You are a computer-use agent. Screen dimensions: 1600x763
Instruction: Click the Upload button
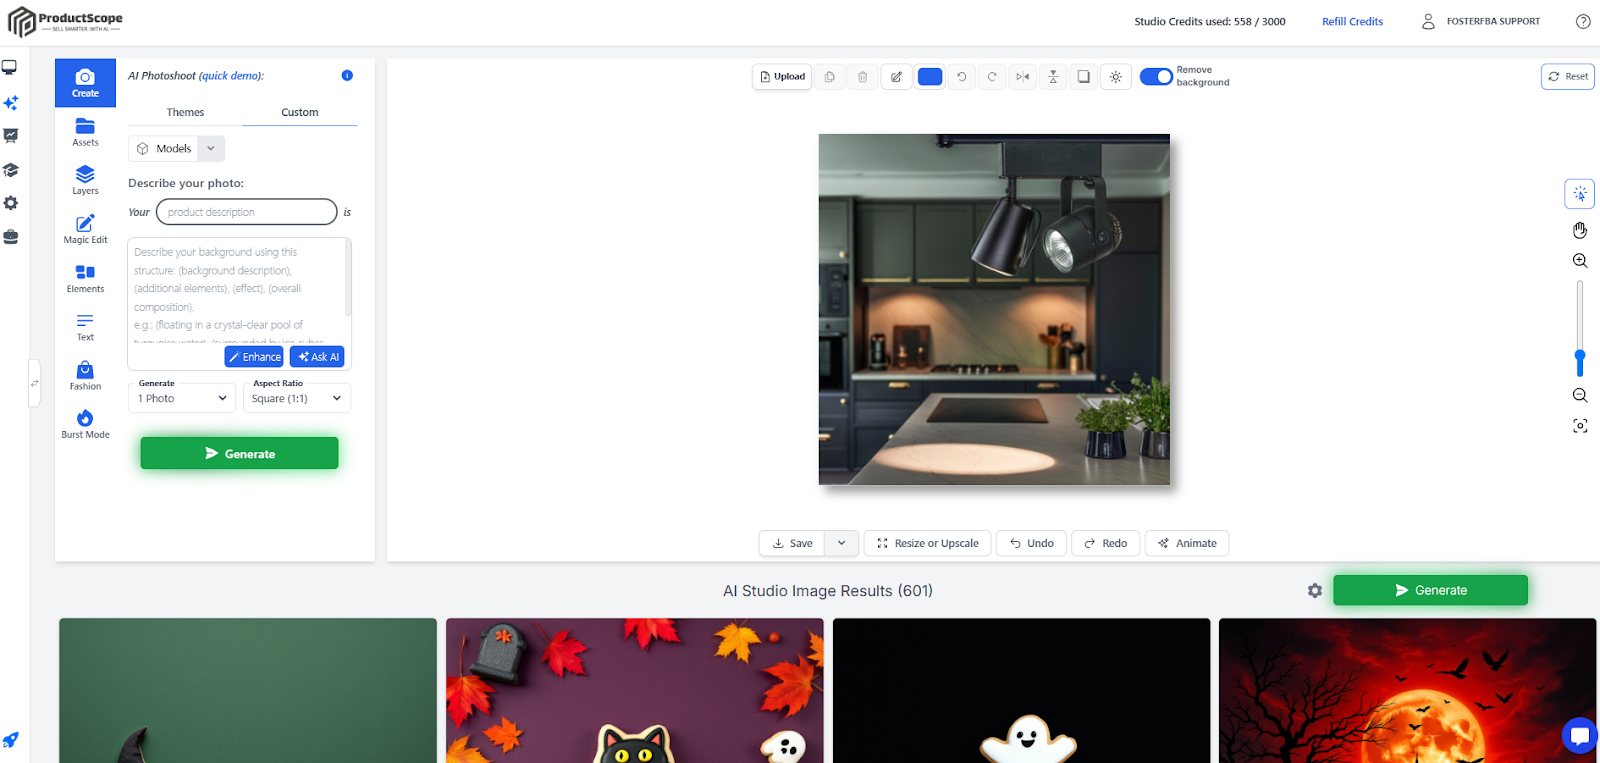[782, 77]
